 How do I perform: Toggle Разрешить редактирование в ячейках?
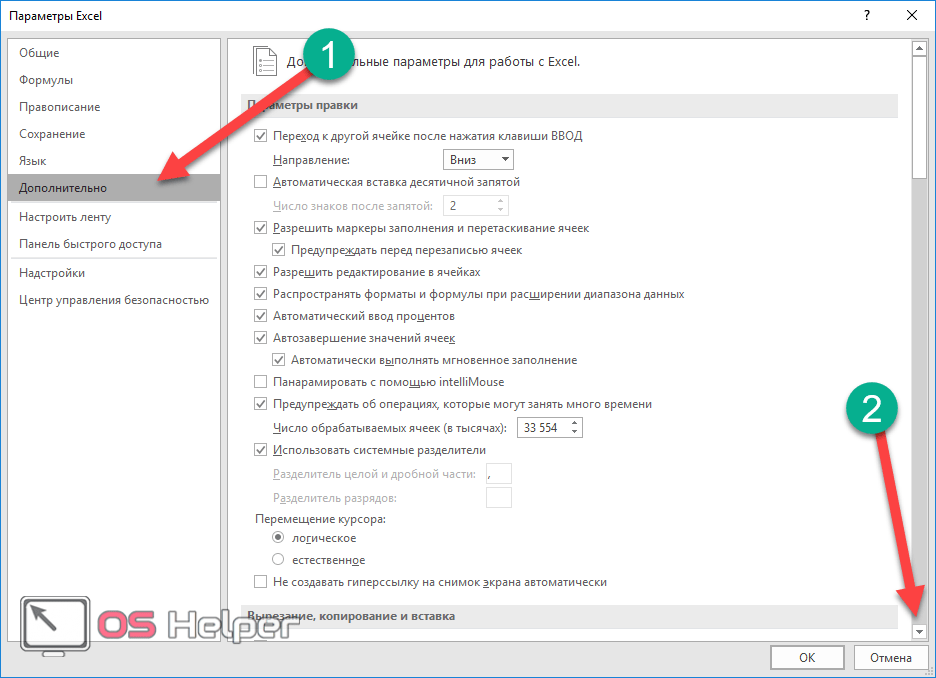[x=260, y=272]
